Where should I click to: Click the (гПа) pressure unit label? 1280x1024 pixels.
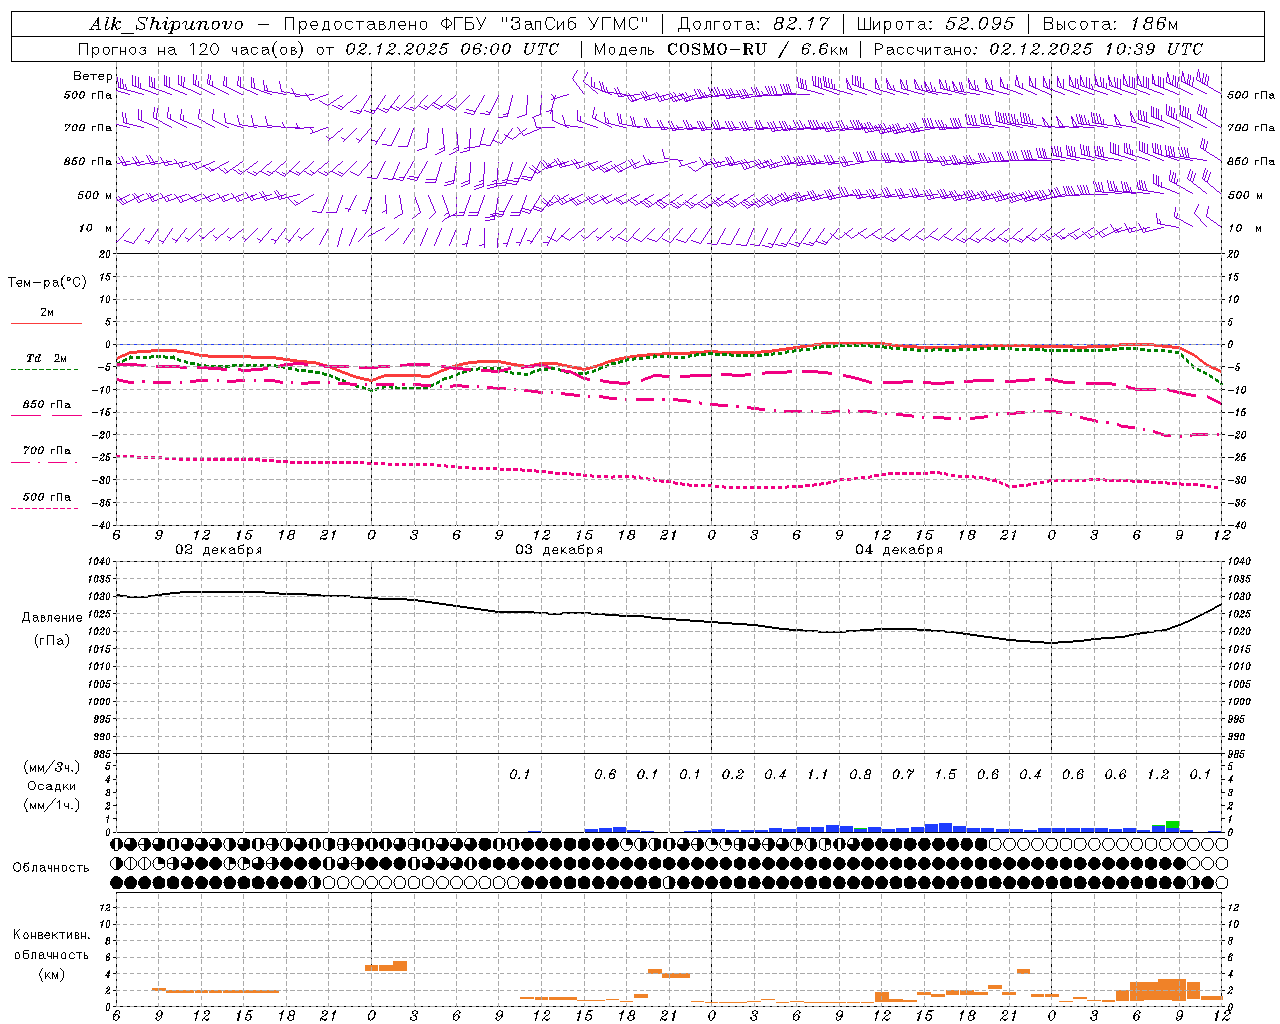click(52, 641)
